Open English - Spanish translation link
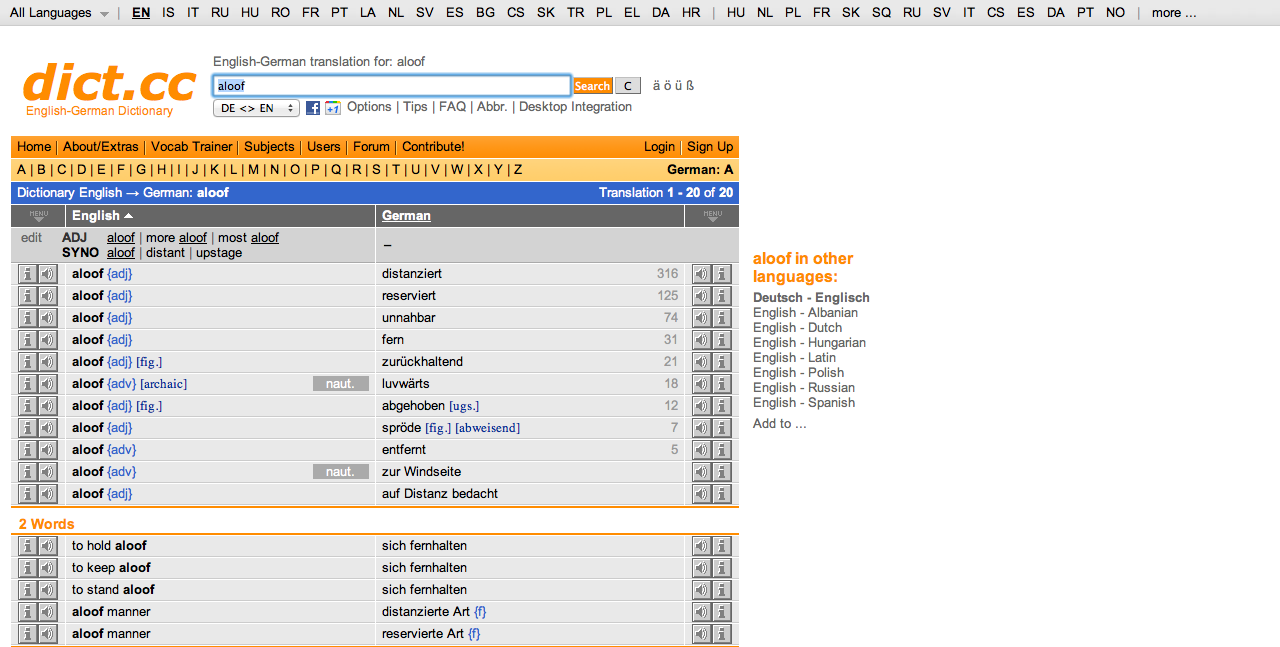1280x647 pixels. (804, 403)
